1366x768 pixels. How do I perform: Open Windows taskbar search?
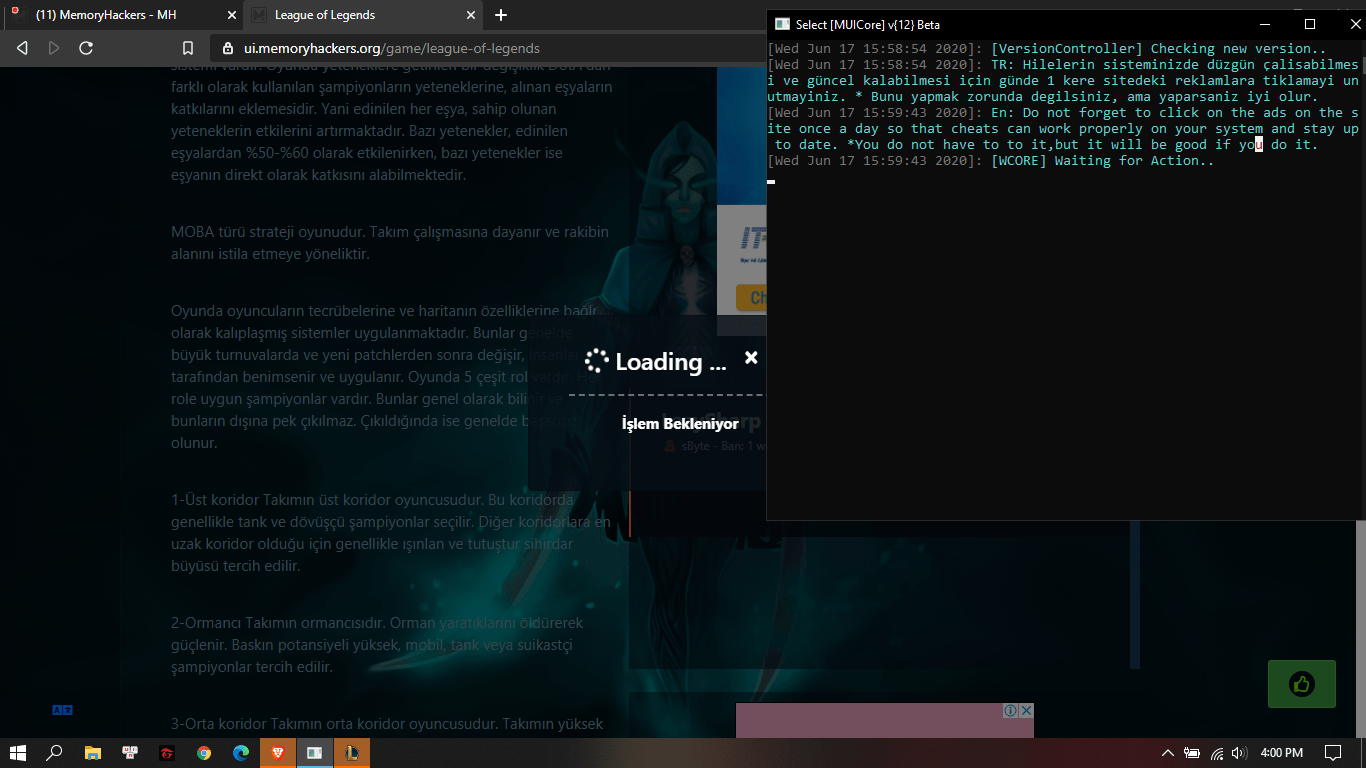click(x=55, y=752)
